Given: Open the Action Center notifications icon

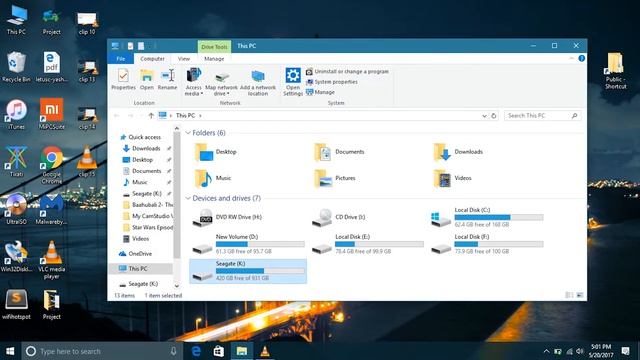Looking at the screenshot, I should coord(625,351).
